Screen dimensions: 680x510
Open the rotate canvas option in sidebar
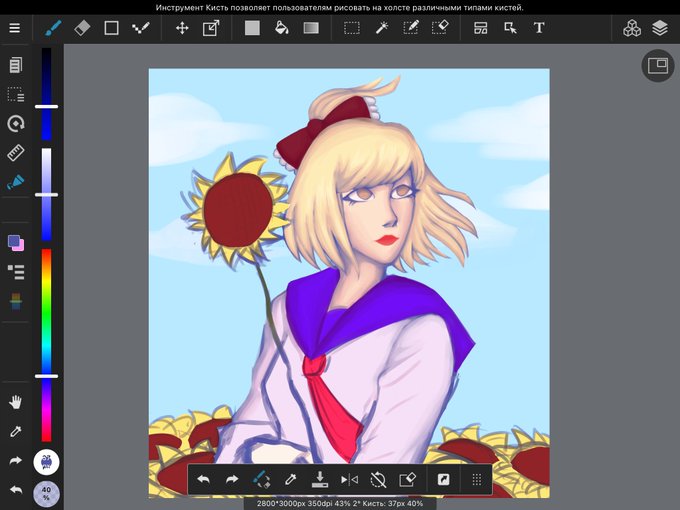[x=16, y=124]
